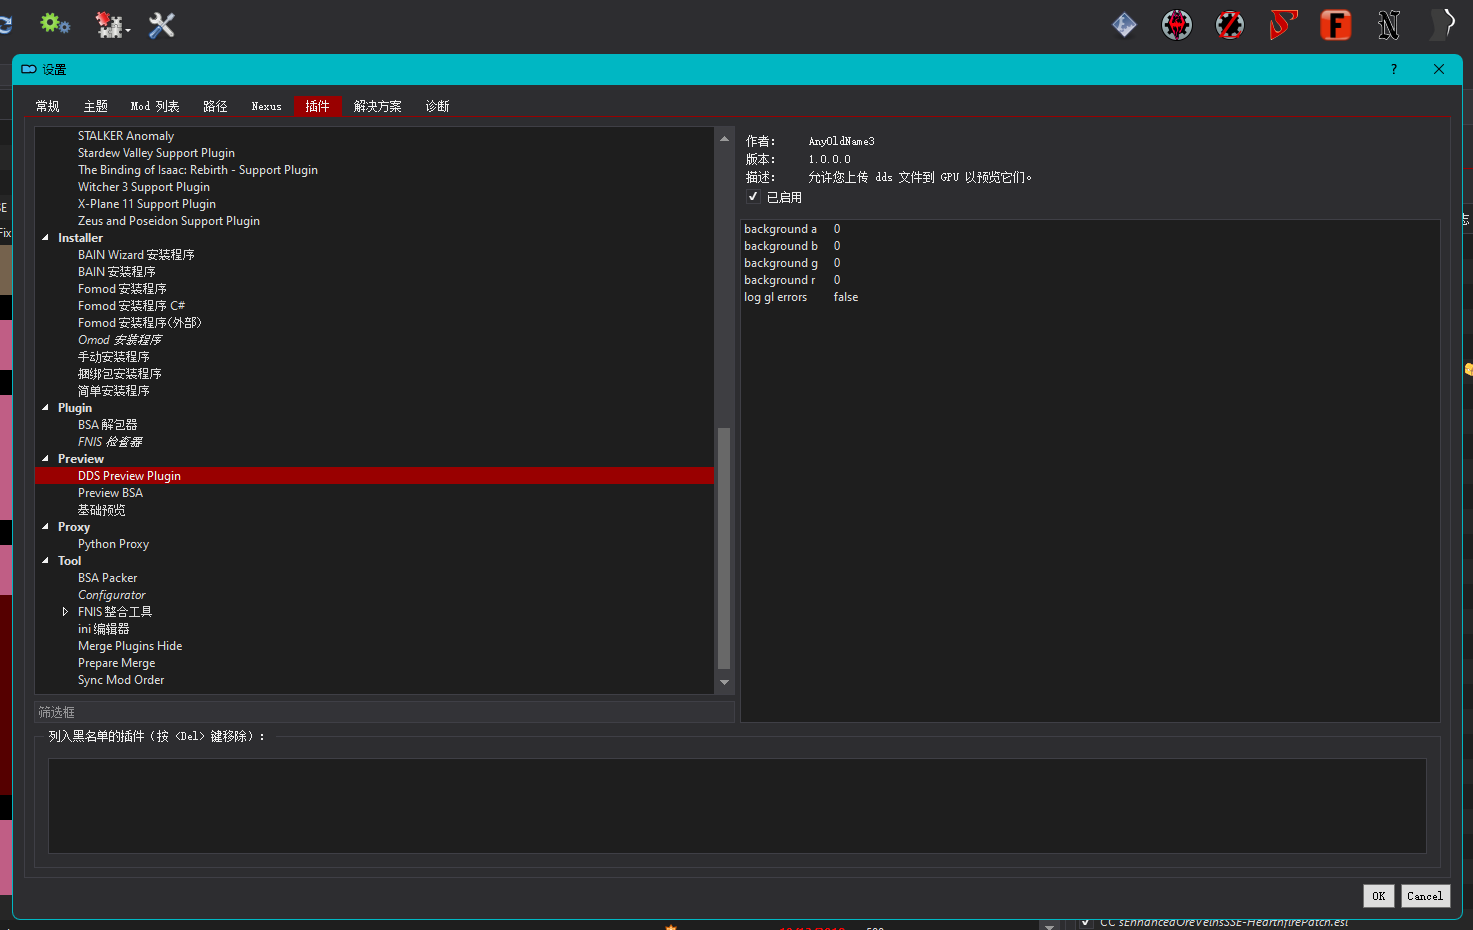Open the 路径 tab

(216, 106)
